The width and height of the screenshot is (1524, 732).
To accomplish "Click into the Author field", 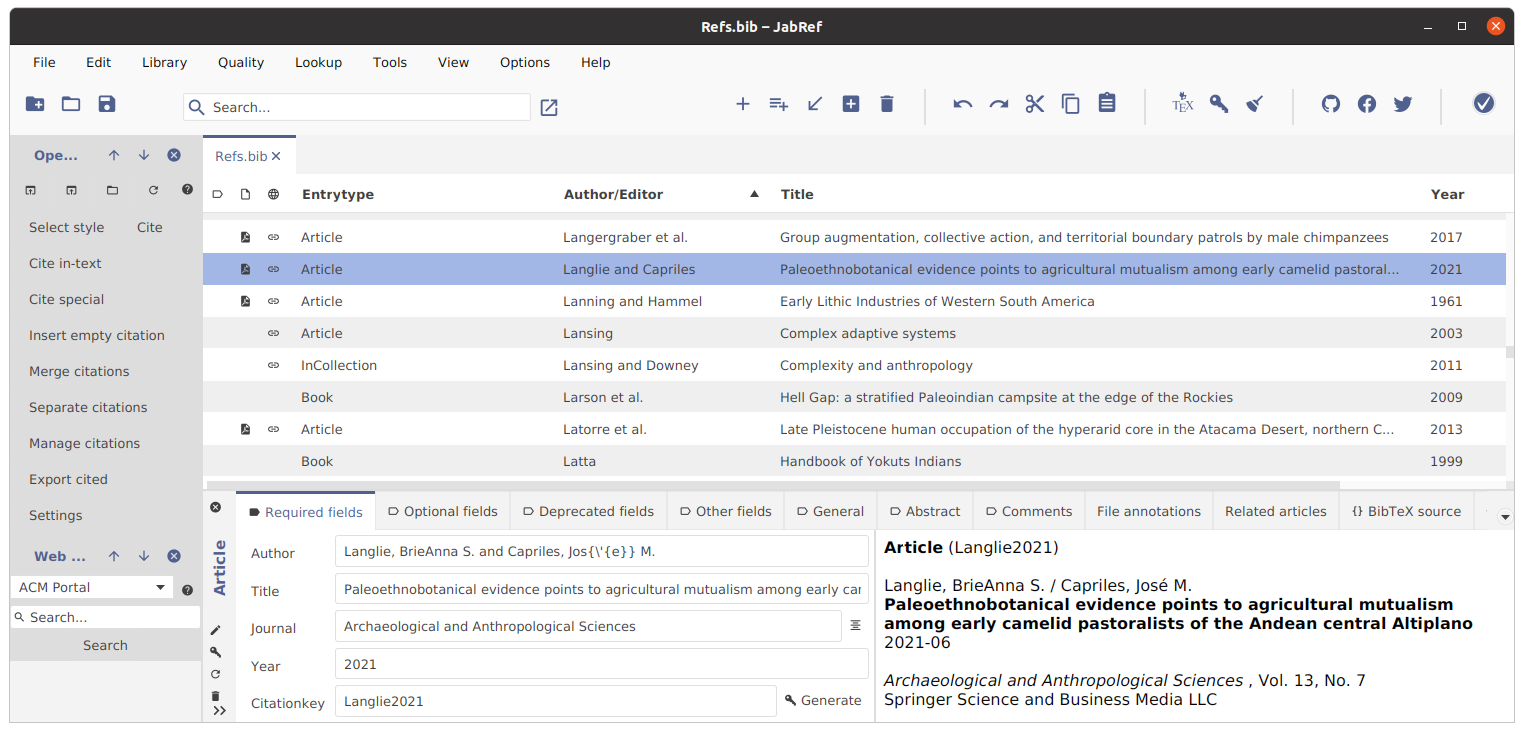I will click(x=602, y=551).
